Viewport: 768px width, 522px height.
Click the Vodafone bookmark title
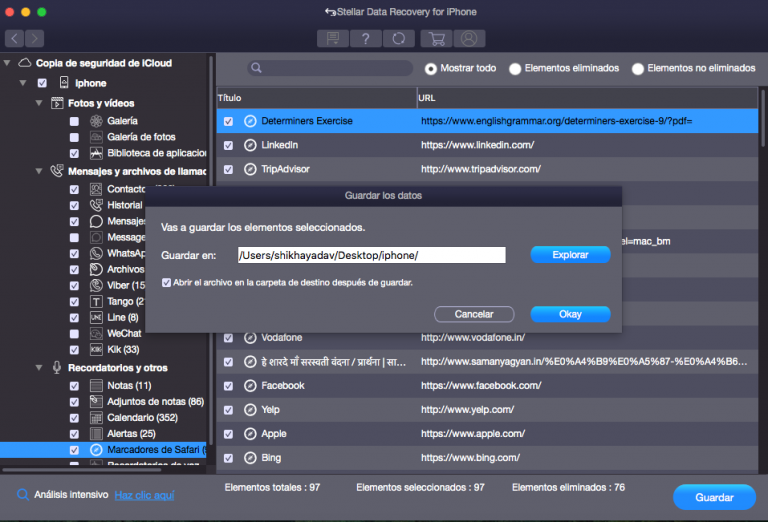[282, 337]
